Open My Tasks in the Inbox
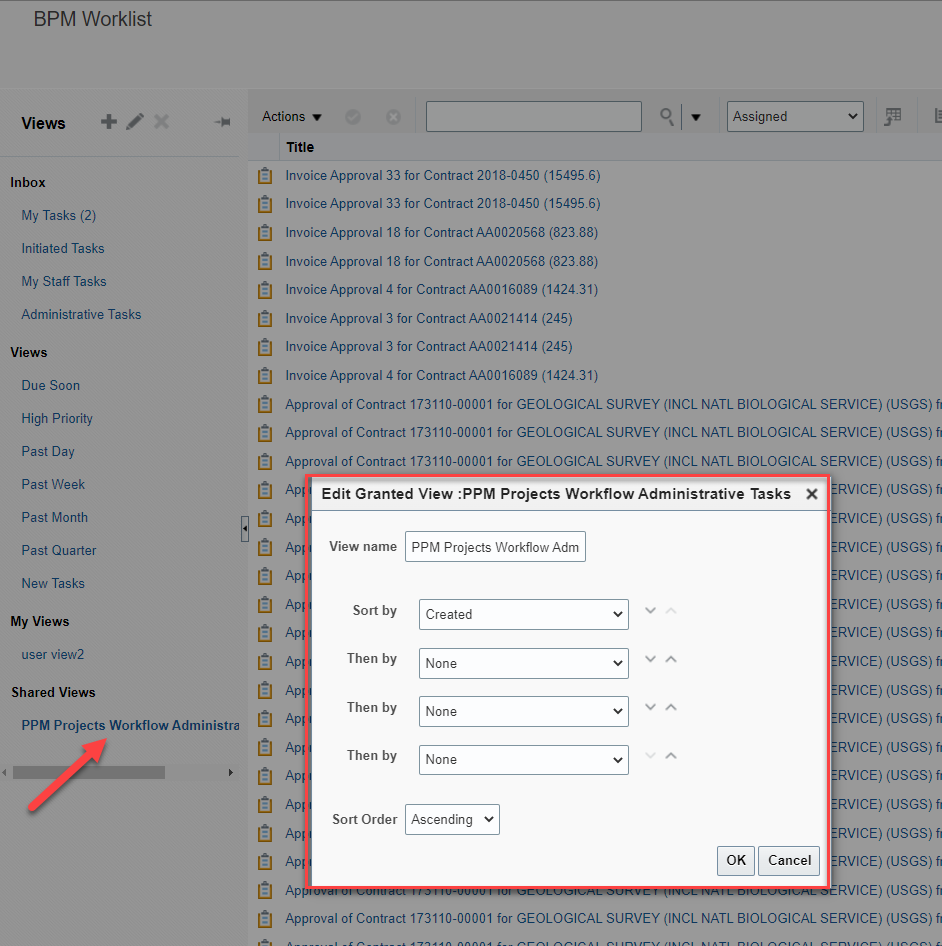The height and width of the screenshot is (946, 942). click(x=58, y=215)
